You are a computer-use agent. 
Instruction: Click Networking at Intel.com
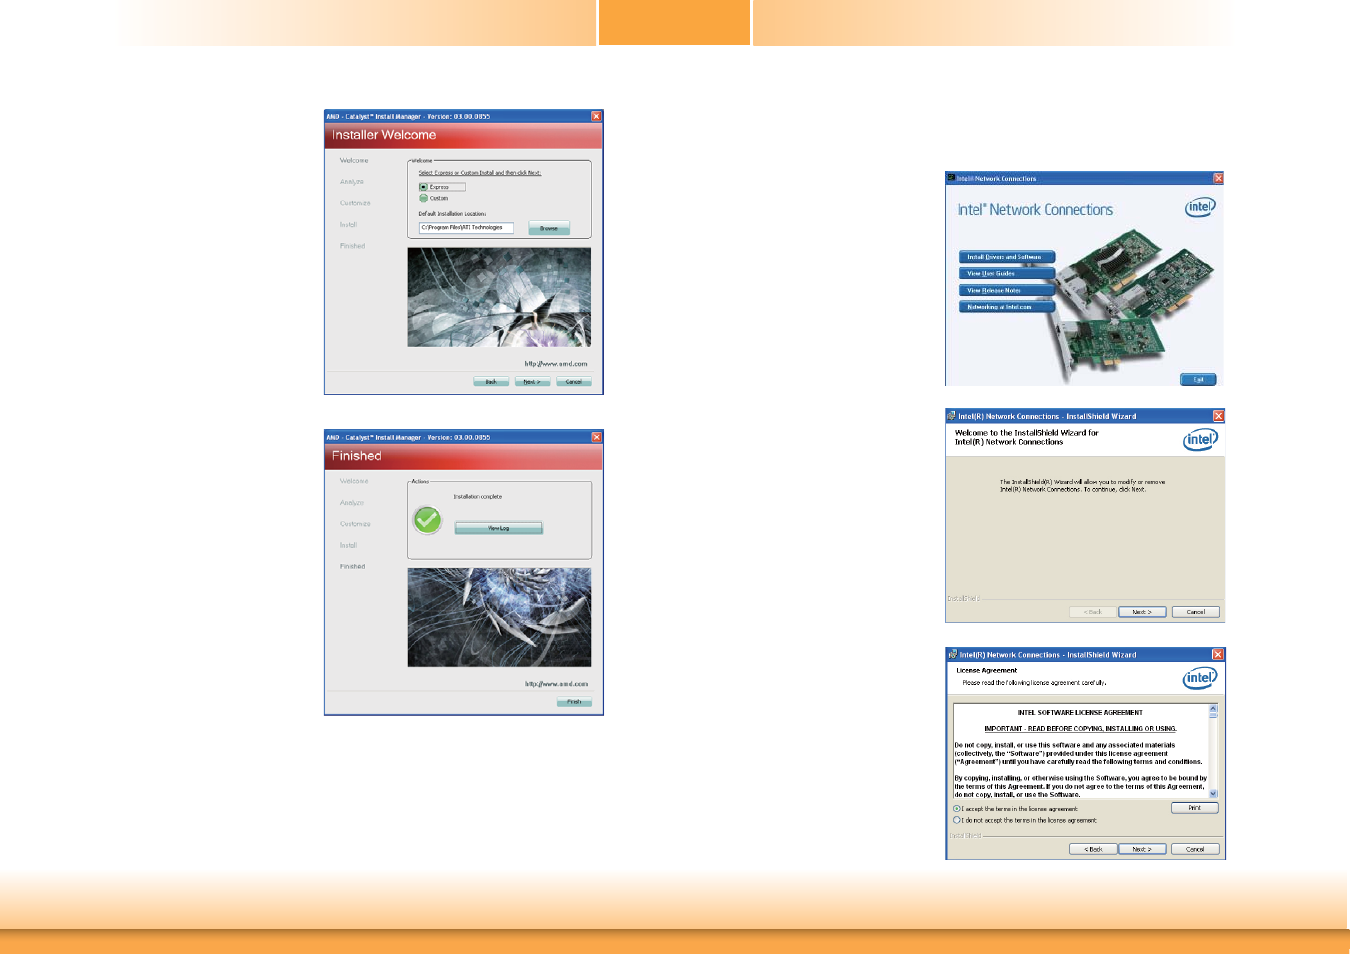tap(1006, 307)
